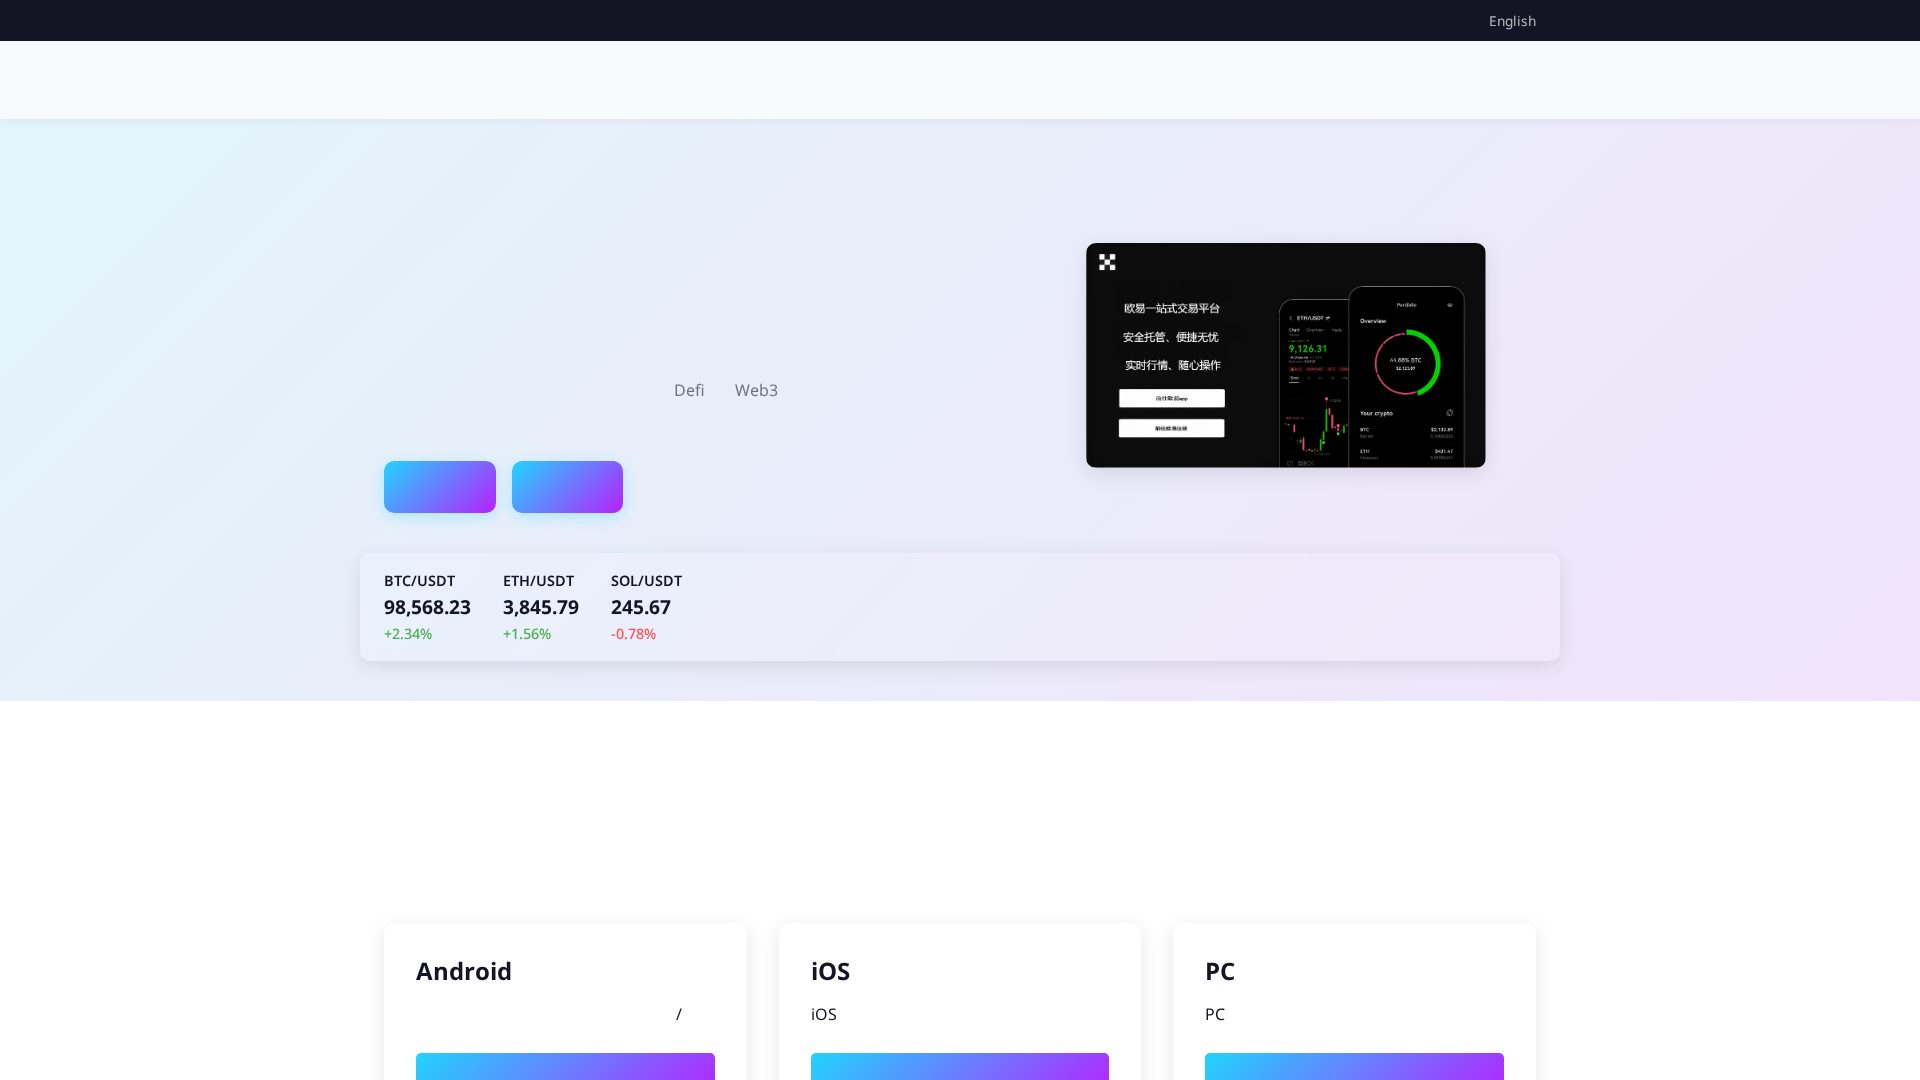
Task: Tap the back arrow beside ETH/USDT in the mockup
Action: [x=1291, y=317]
